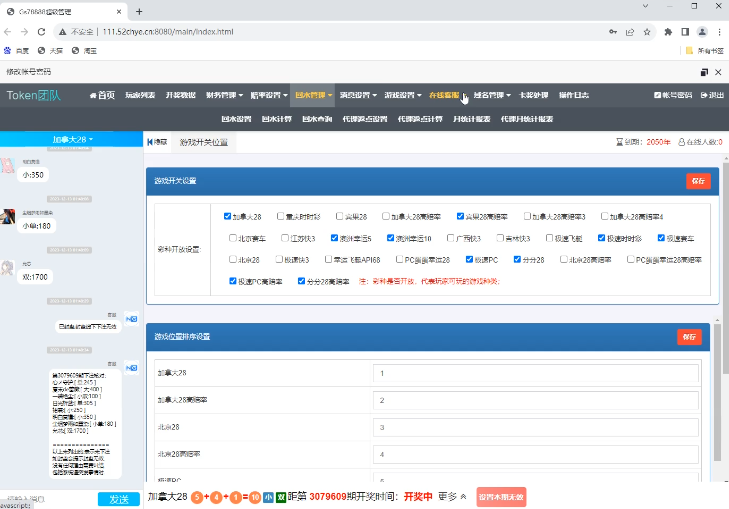Expand the 财务管理 dropdown menu
This screenshot has width=729, height=509.
224,95
